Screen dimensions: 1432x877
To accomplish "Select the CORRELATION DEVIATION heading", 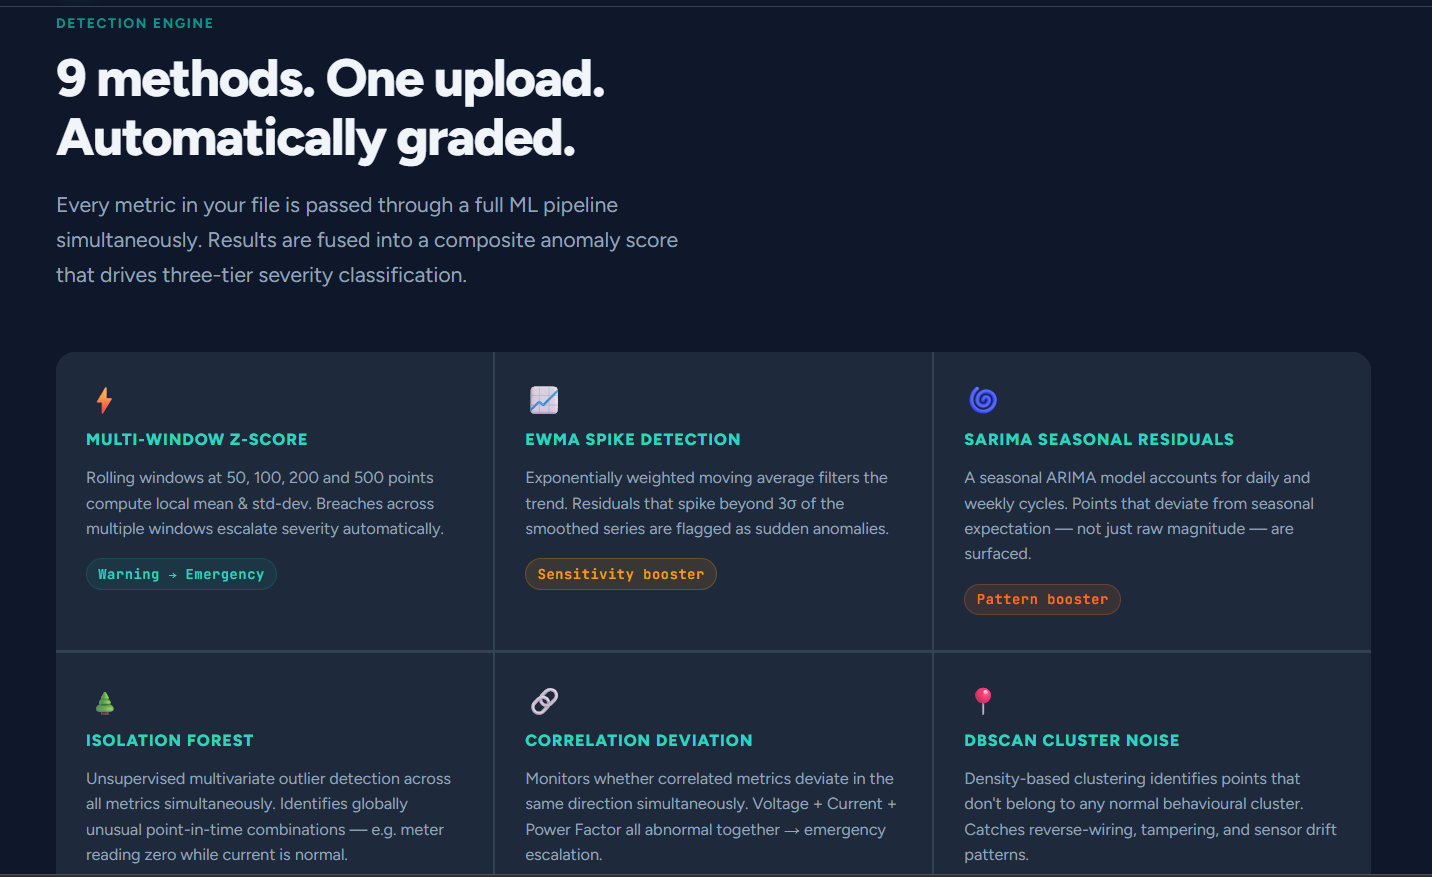I will (x=639, y=740).
